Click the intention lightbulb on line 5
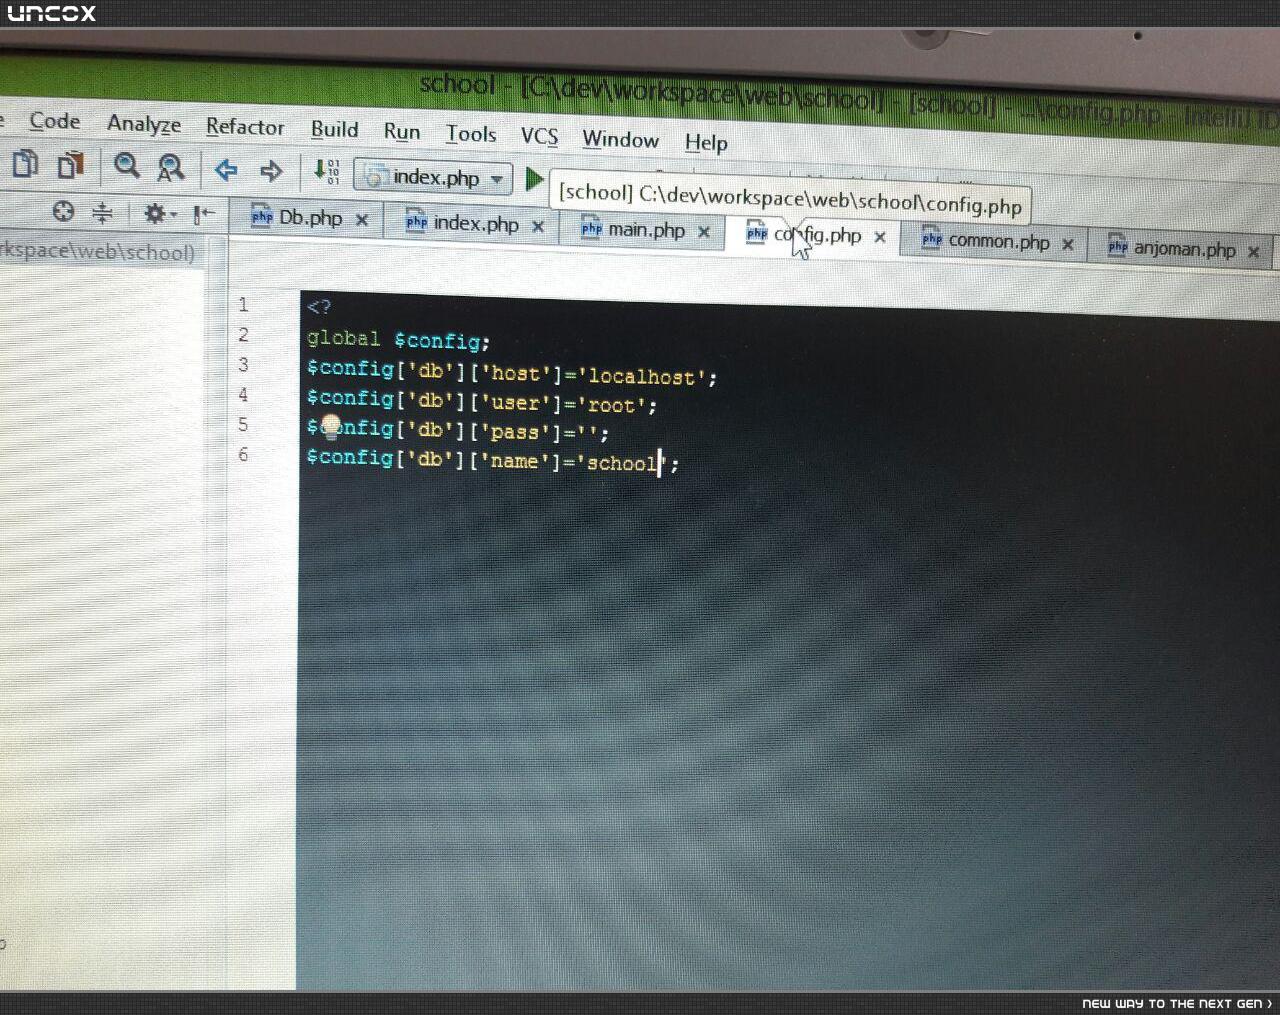1280x1015 pixels. tap(331, 428)
